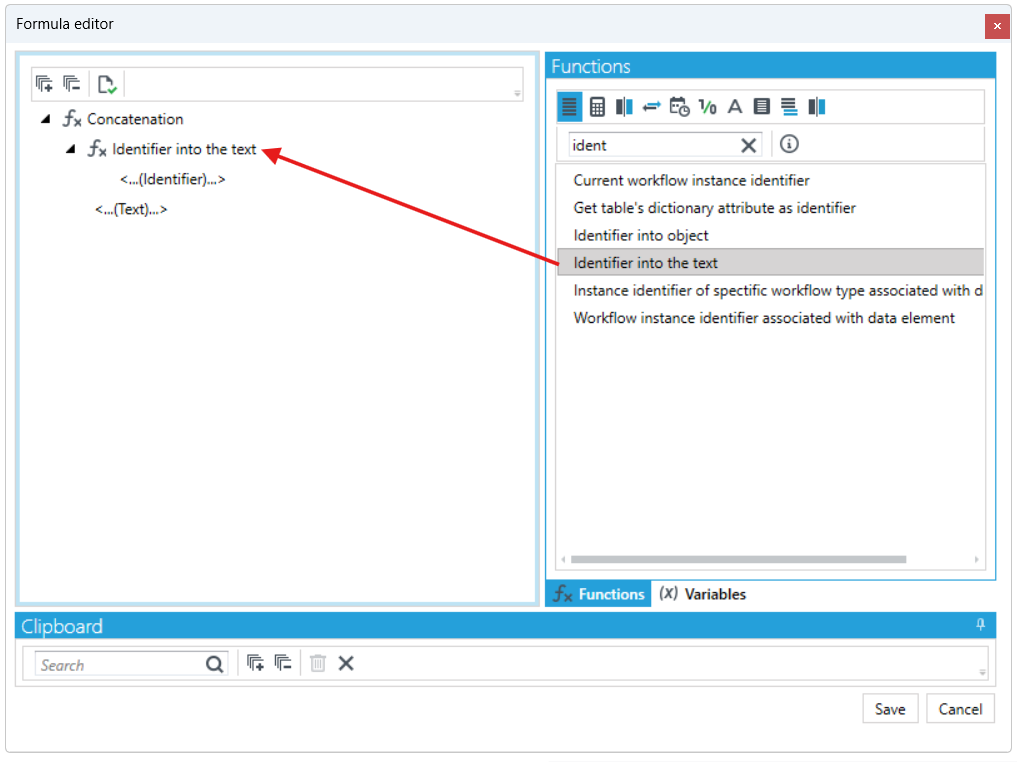The height and width of the screenshot is (762, 1017).
Task: Toggle the Clipboard panel pin
Action: click(x=980, y=625)
